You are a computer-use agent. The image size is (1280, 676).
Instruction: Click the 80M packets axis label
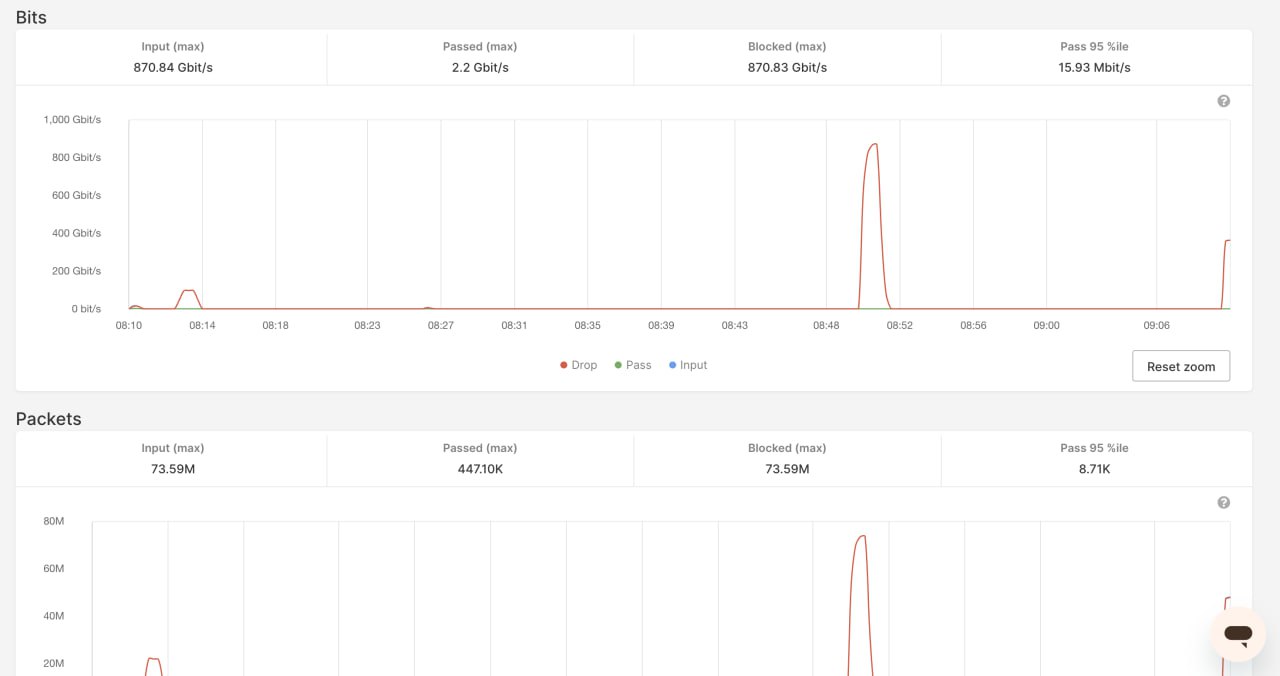tap(54, 521)
